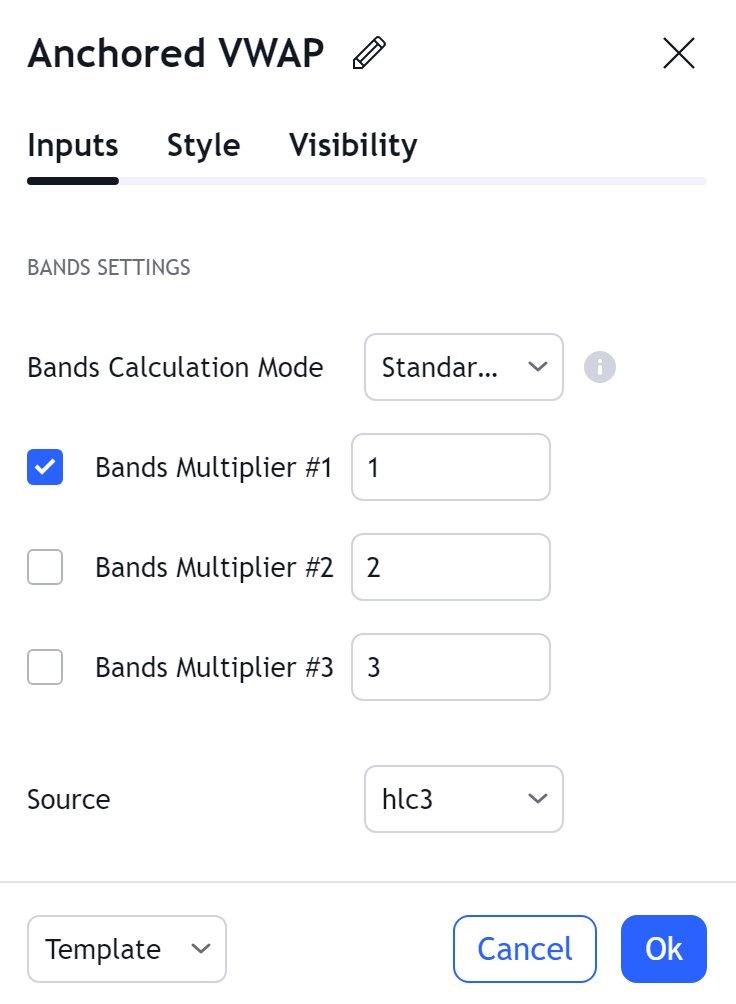The image size is (736, 1004).
Task: Uncheck the Bands Multiplier #1 checkbox
Action: pos(45,467)
